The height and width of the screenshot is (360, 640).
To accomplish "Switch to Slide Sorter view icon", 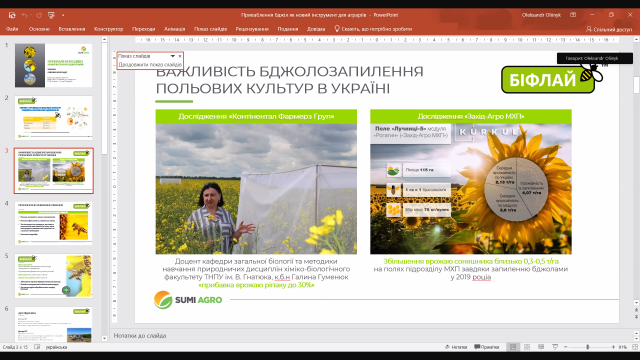I will click(x=527, y=347).
